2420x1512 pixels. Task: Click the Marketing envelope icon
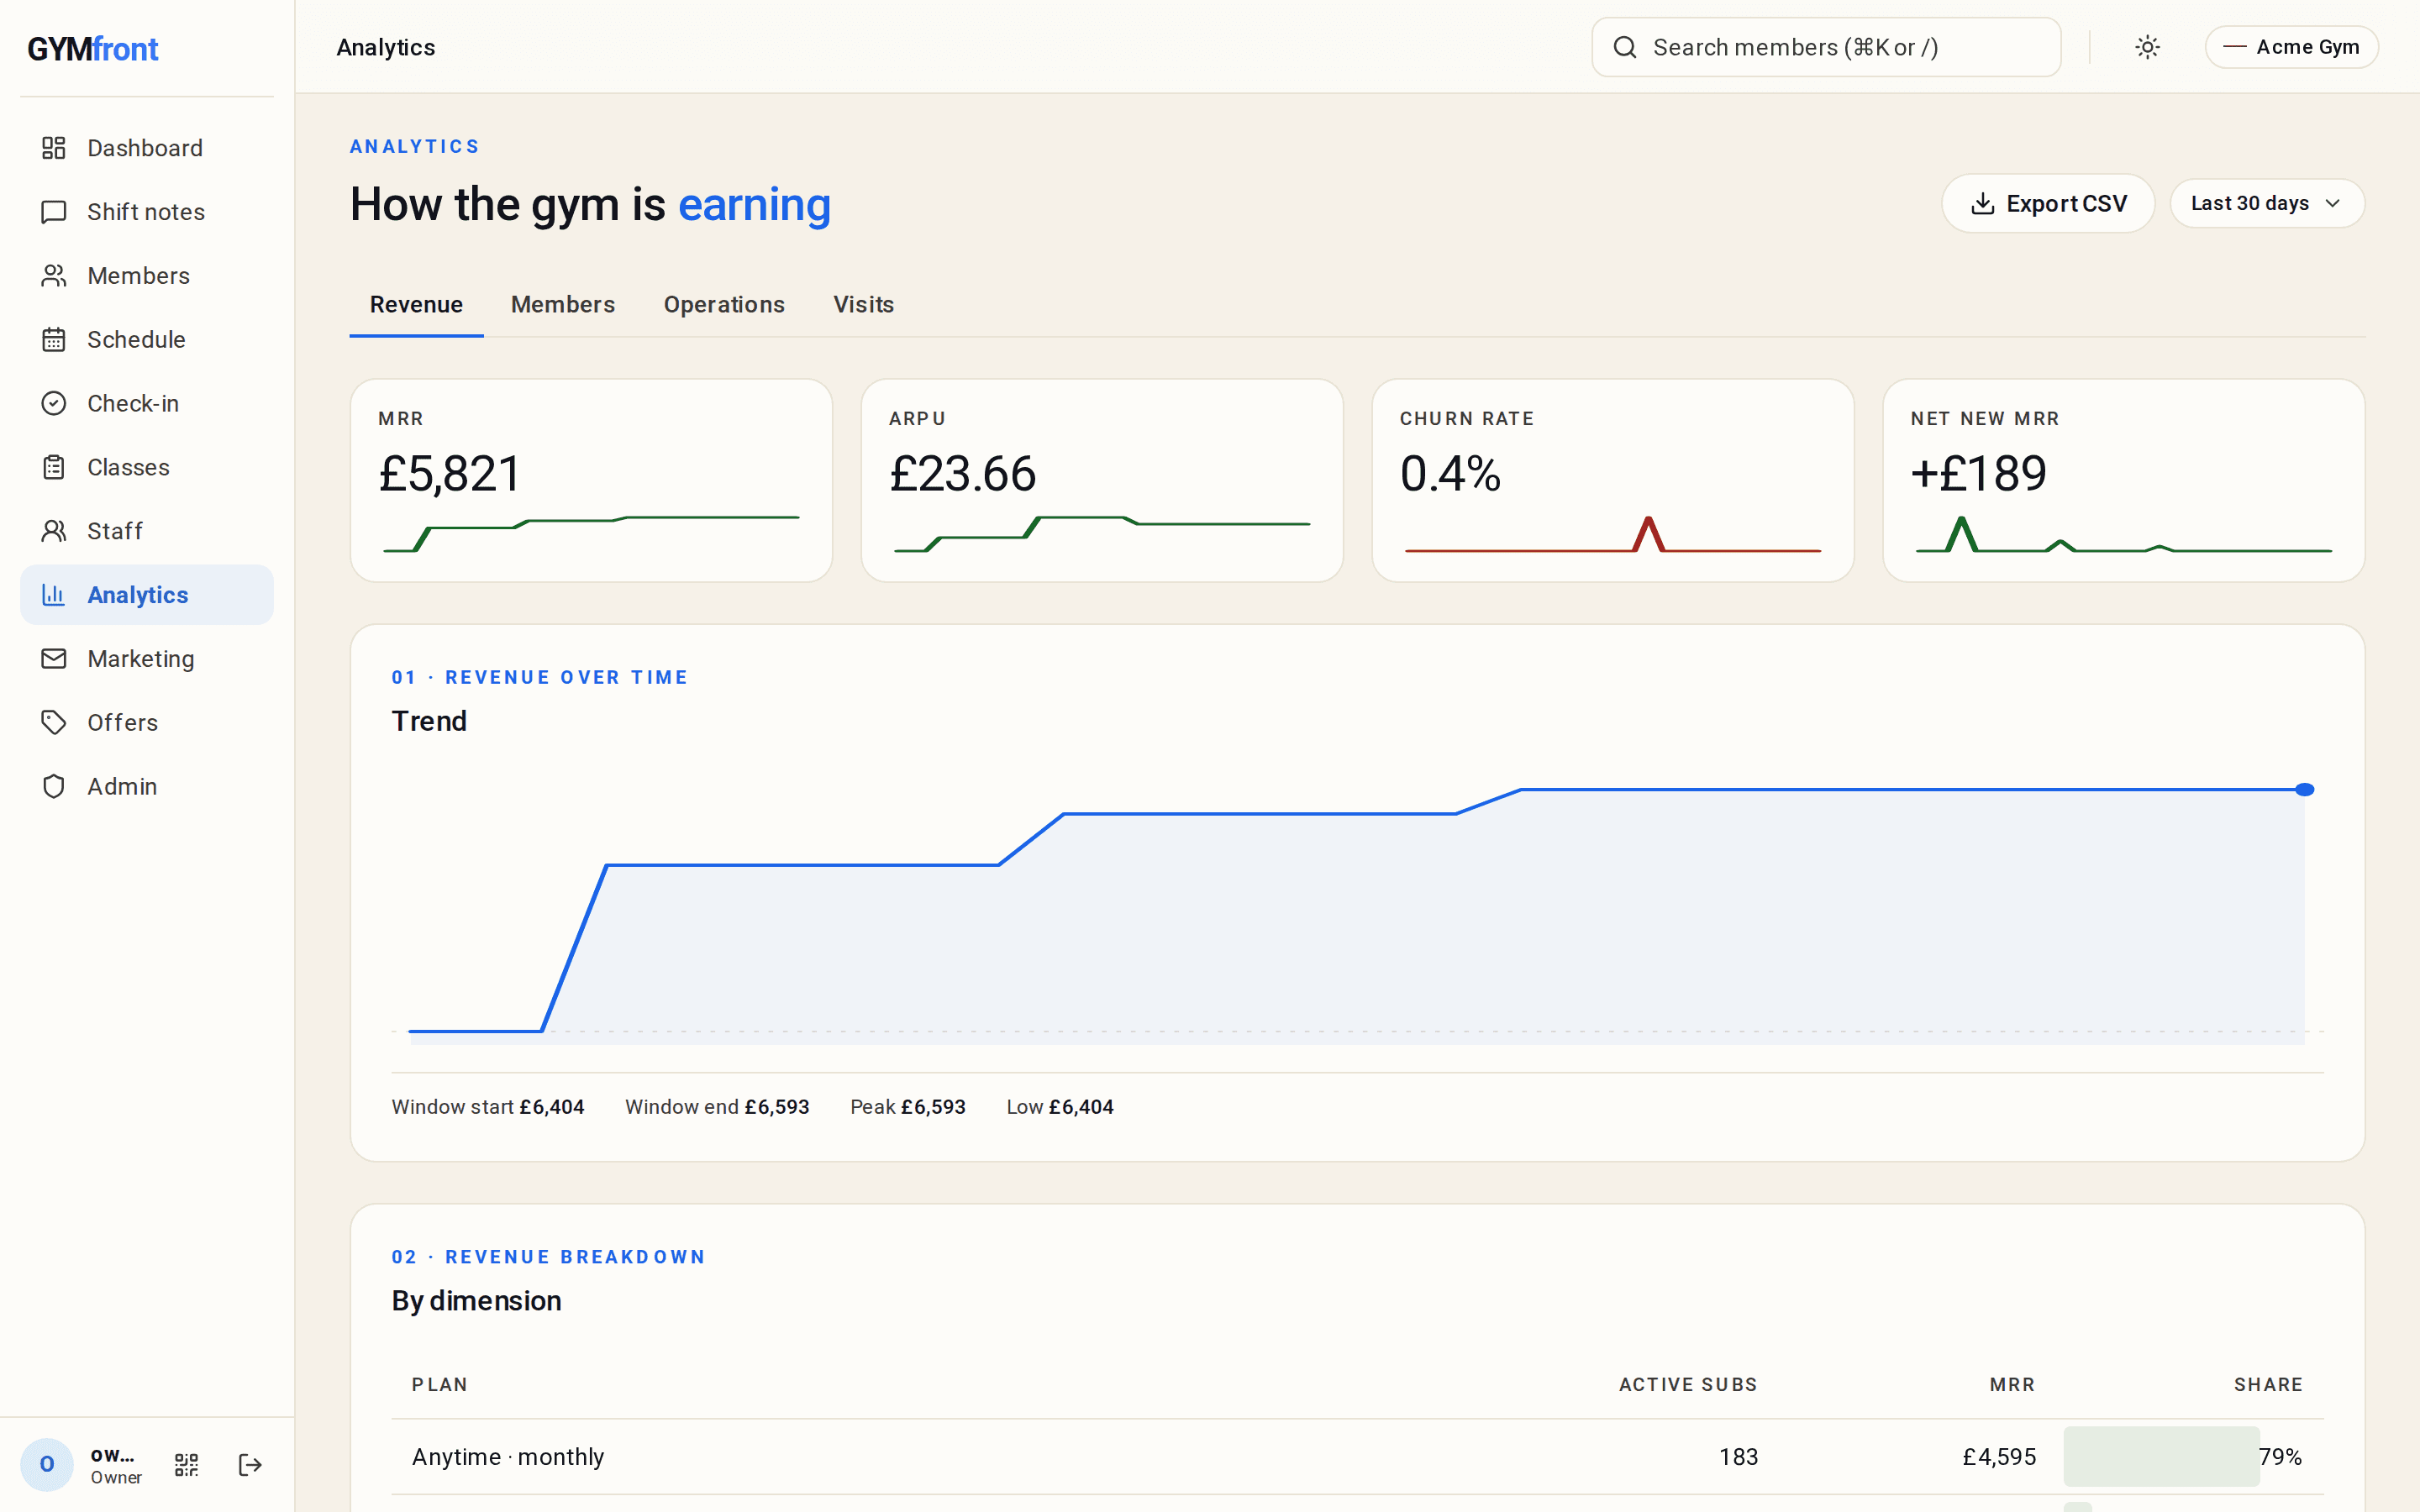[x=54, y=659]
